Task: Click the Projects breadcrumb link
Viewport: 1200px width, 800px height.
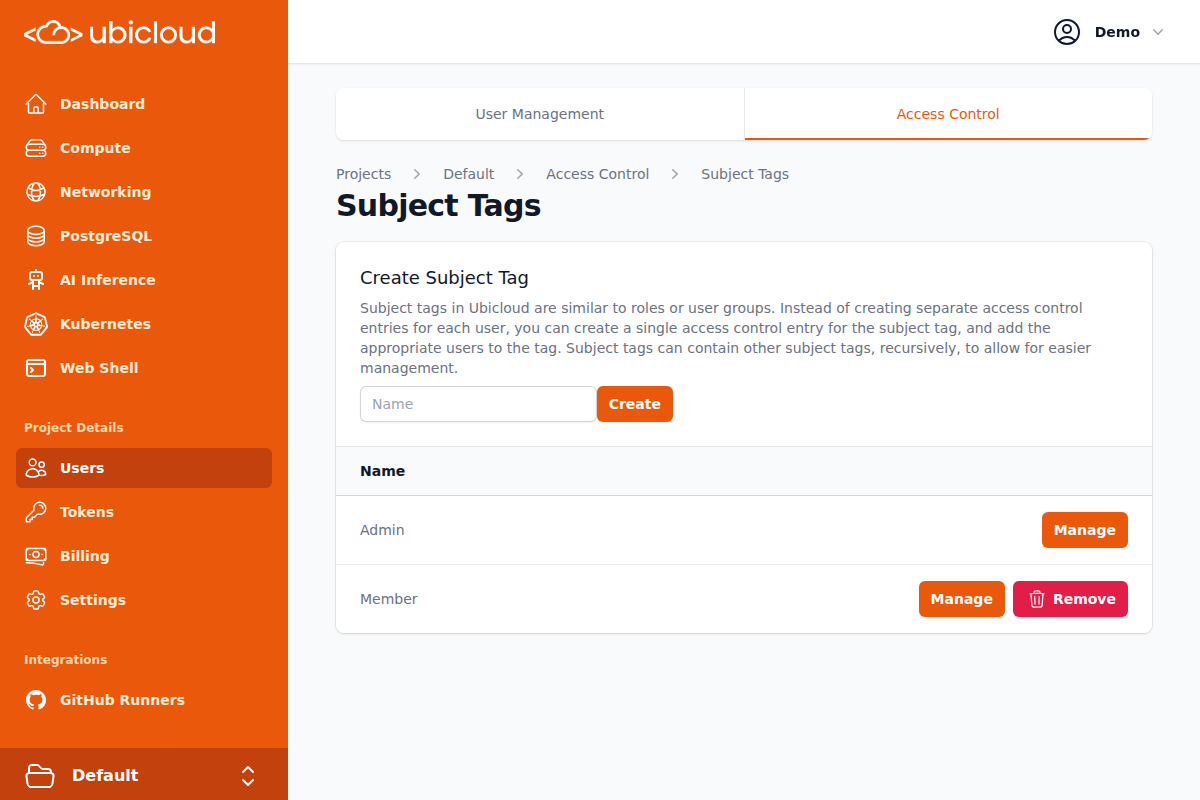Action: coord(363,174)
